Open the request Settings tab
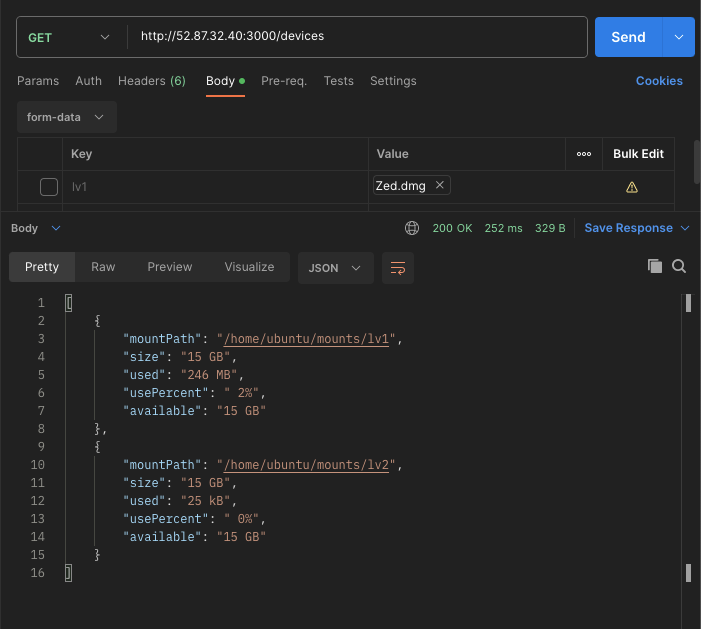This screenshot has width=701, height=629. [393, 81]
